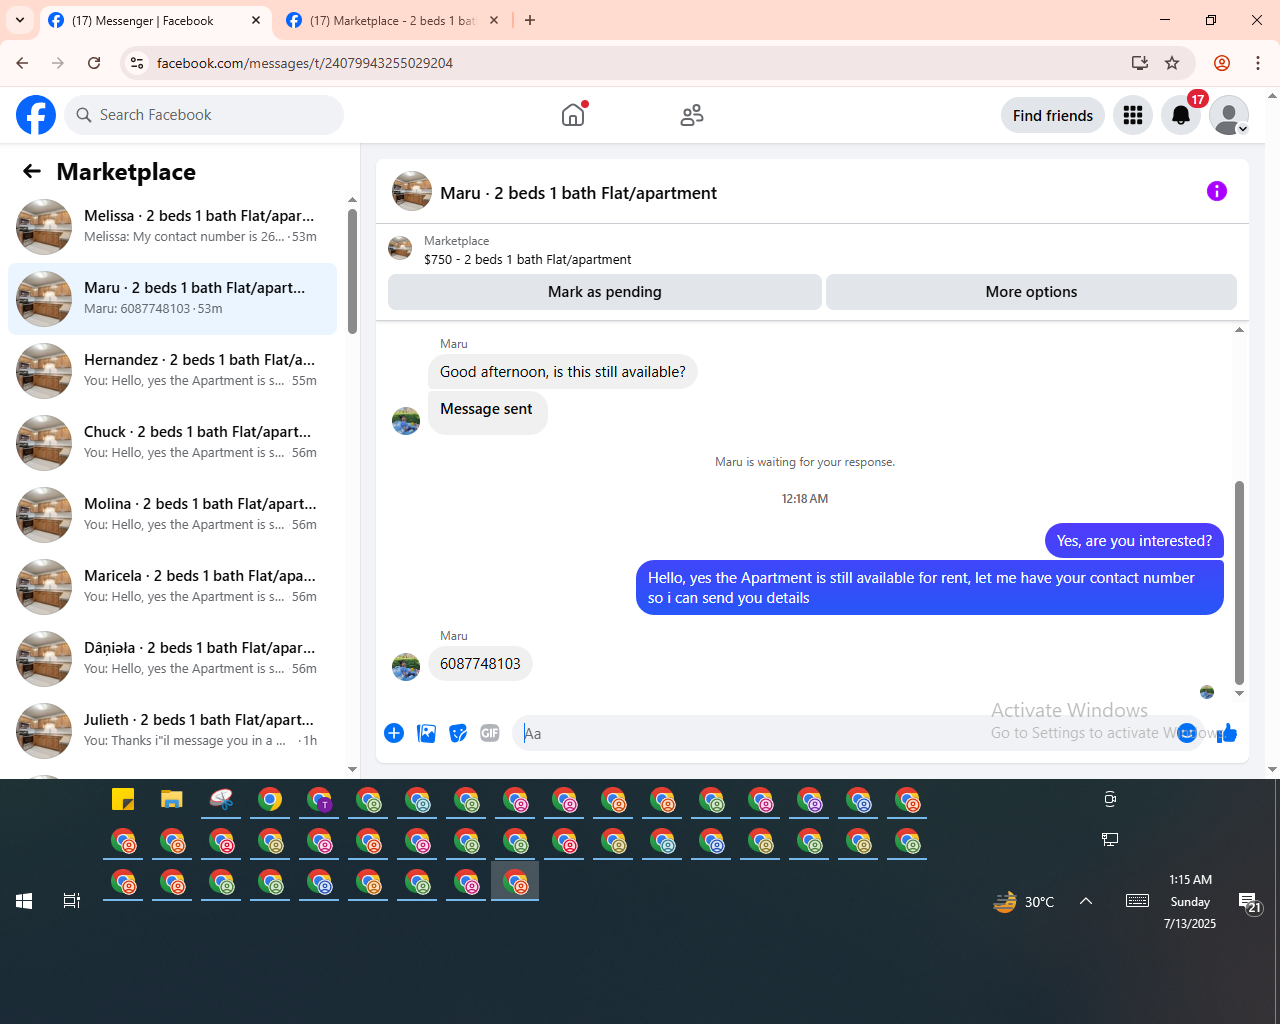Open Chrome profile icon

[x=1222, y=63]
